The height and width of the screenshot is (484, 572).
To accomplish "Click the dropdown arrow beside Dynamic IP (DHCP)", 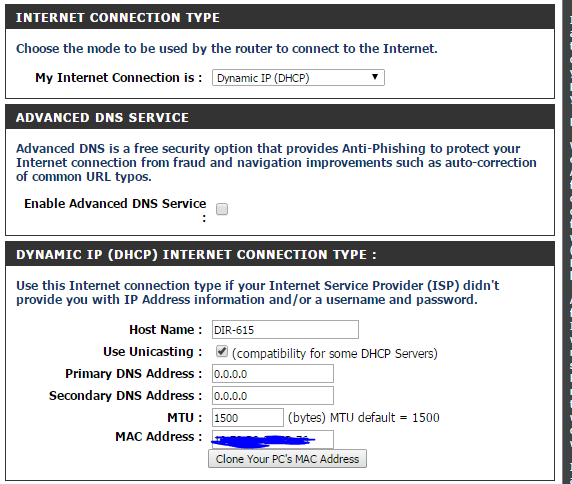I will click(375, 77).
